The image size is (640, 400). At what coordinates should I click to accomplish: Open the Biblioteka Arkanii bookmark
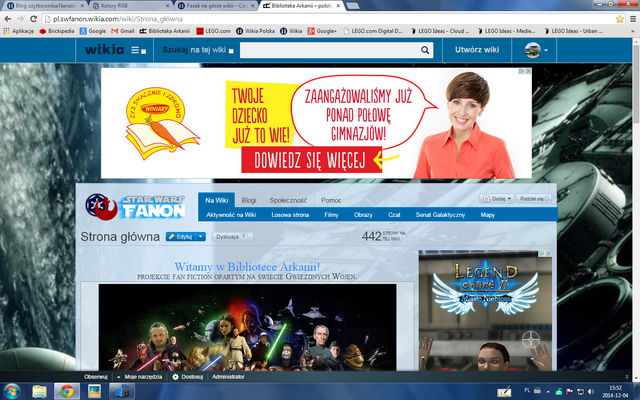coord(165,31)
